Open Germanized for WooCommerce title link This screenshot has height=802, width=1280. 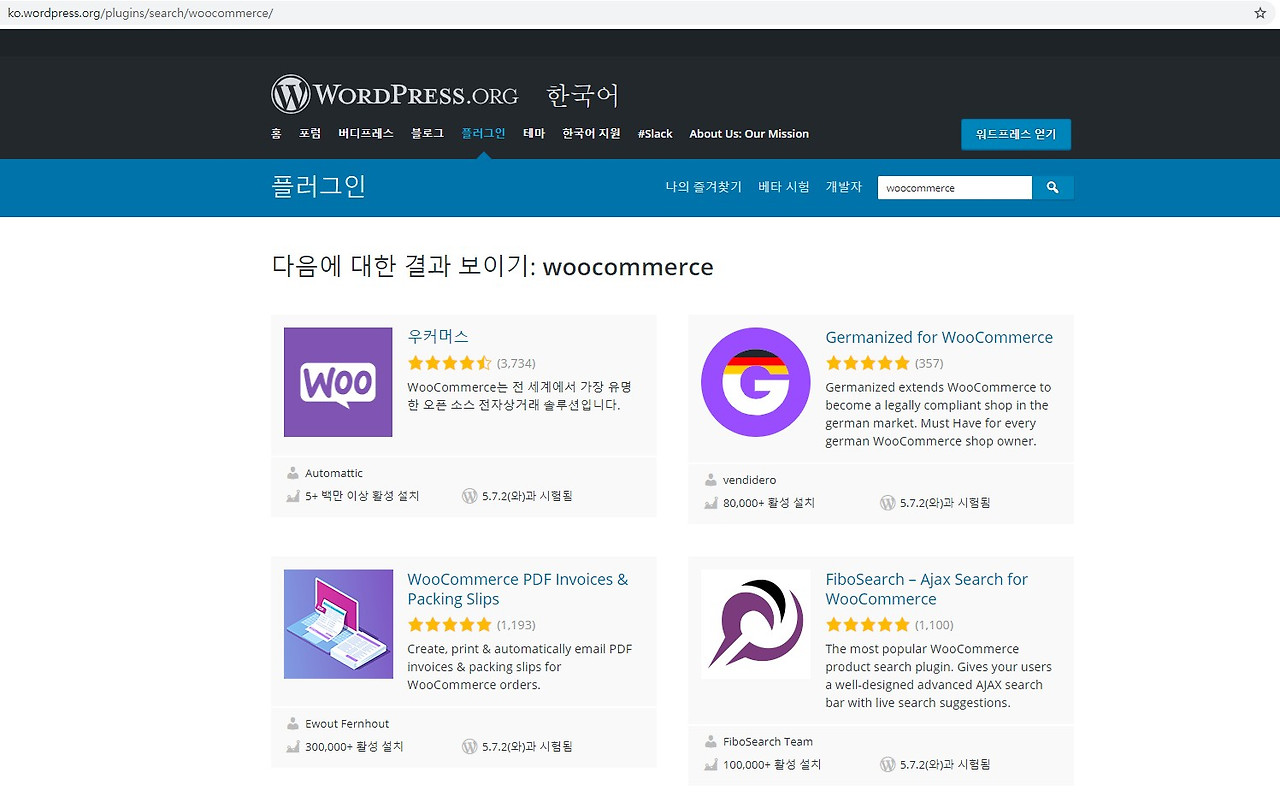pos(939,337)
